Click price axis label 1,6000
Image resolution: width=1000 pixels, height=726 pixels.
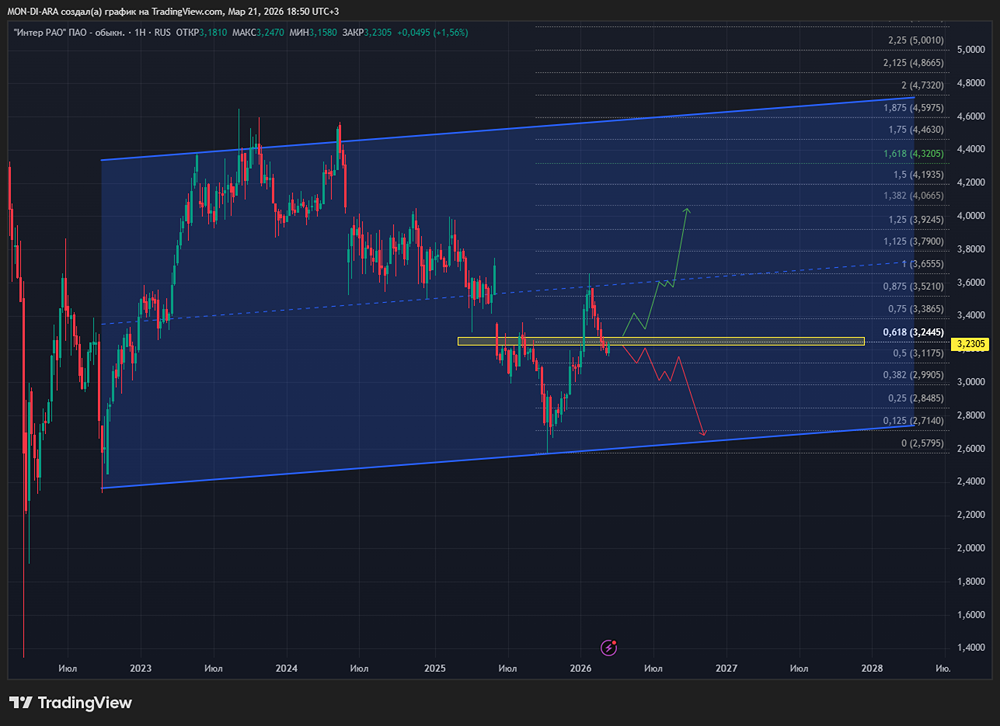click(x=971, y=614)
